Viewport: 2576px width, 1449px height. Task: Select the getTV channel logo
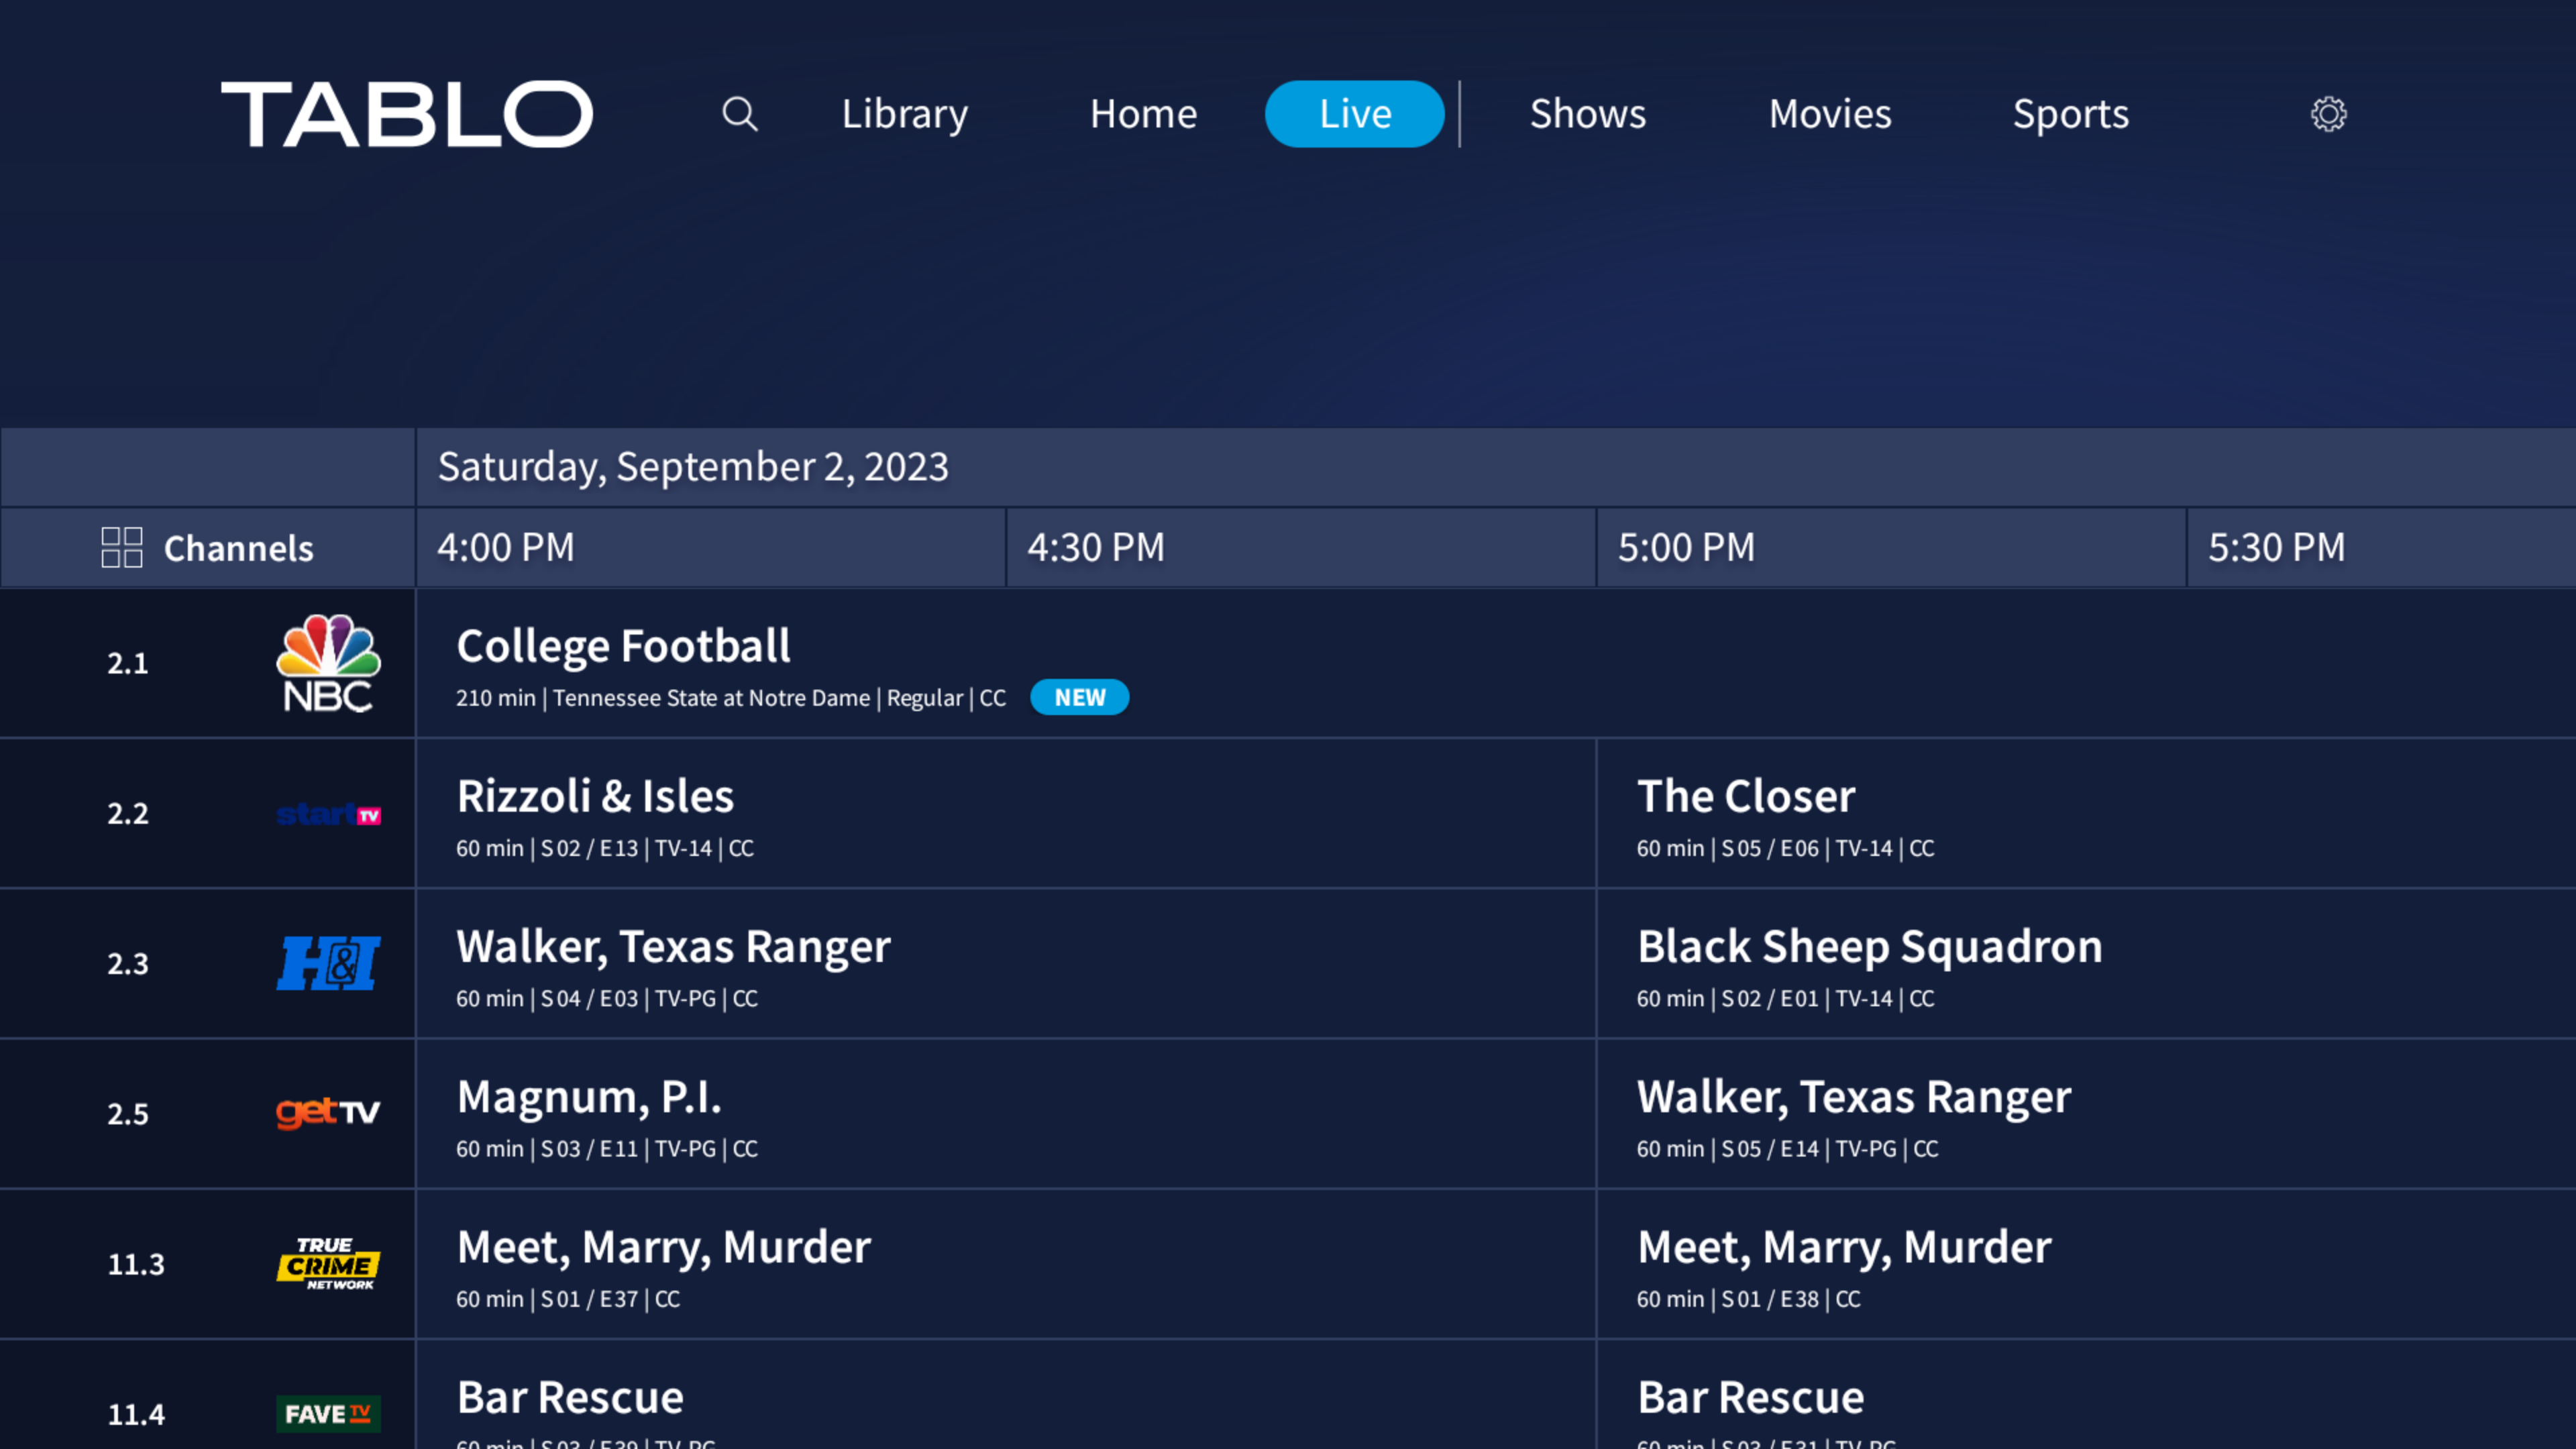(328, 1112)
